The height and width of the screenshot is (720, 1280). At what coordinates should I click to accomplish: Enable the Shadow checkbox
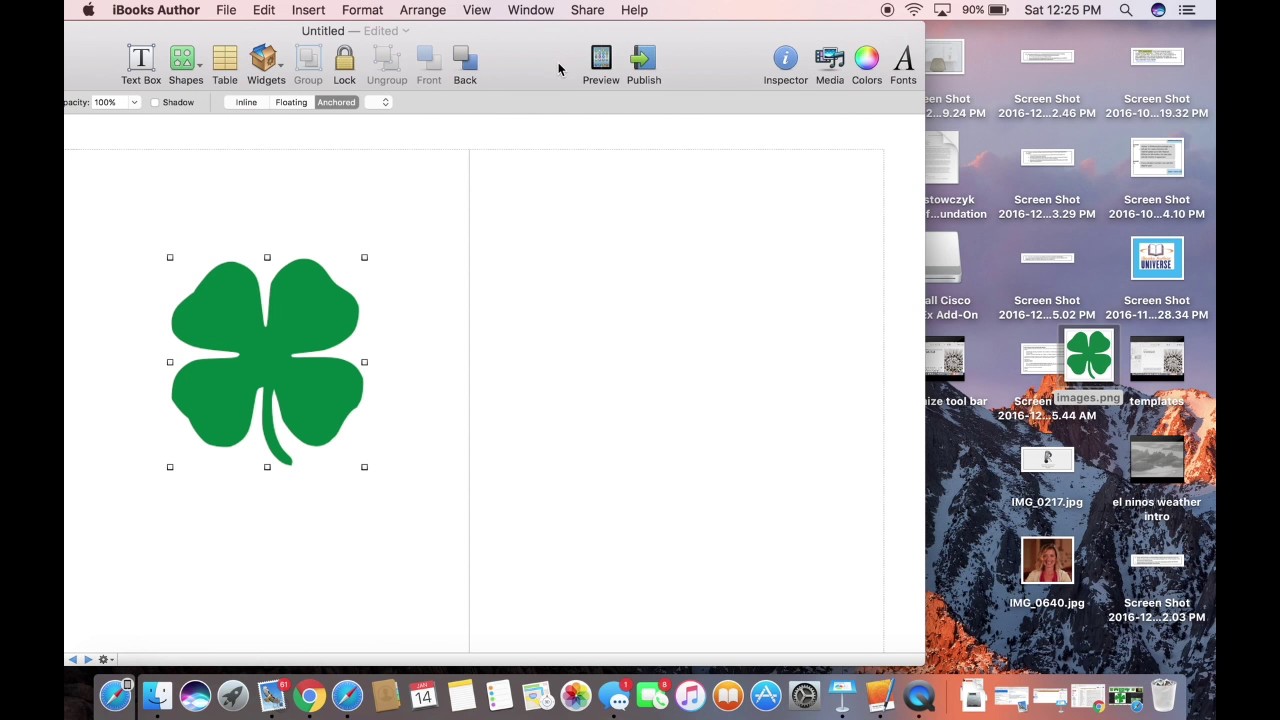pos(155,102)
